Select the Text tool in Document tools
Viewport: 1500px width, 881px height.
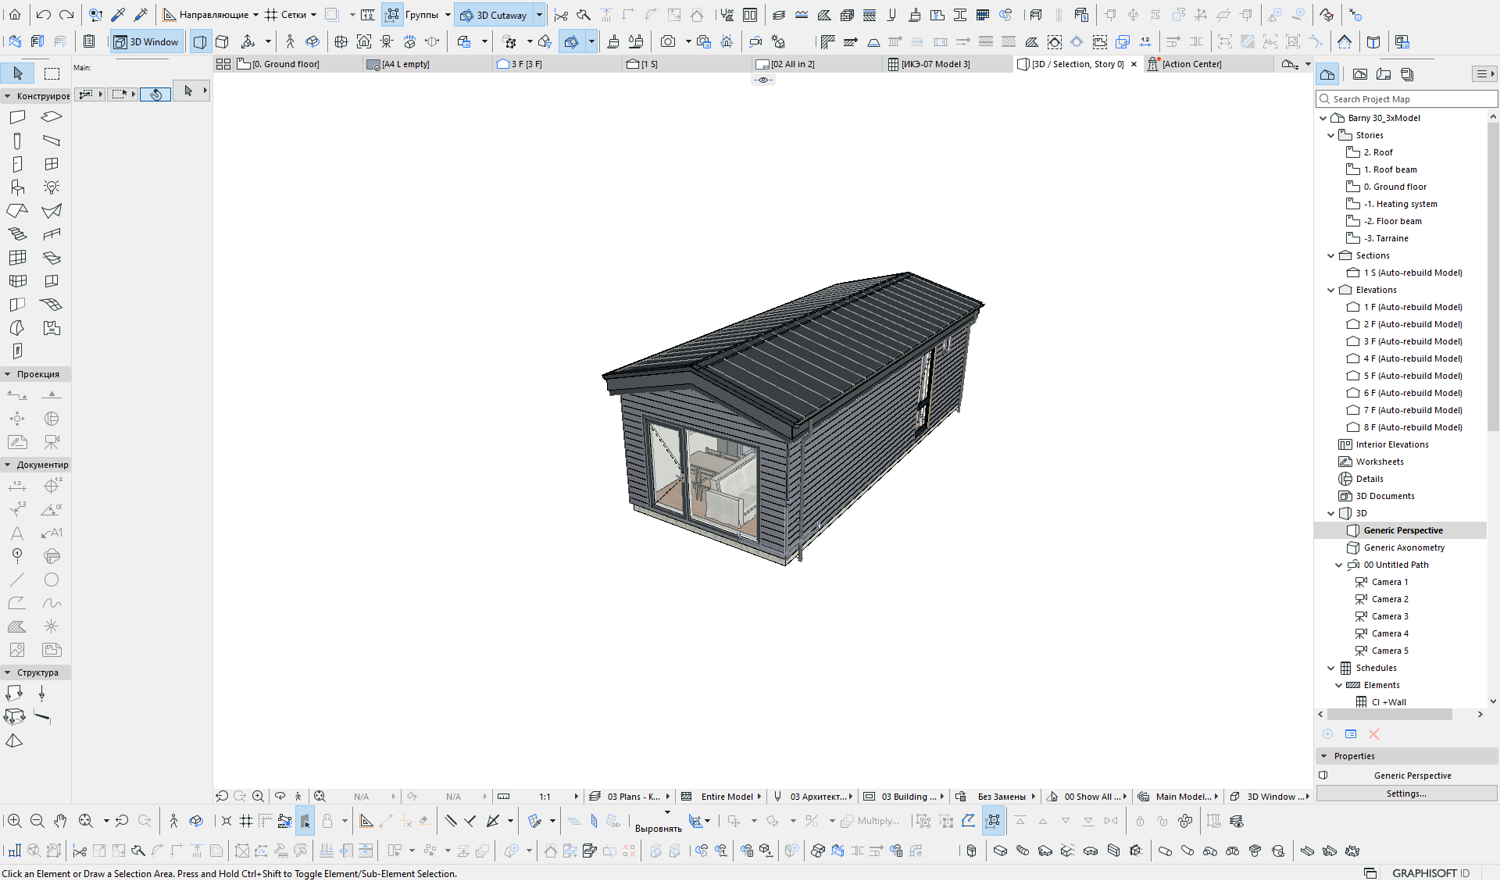pos(17,533)
